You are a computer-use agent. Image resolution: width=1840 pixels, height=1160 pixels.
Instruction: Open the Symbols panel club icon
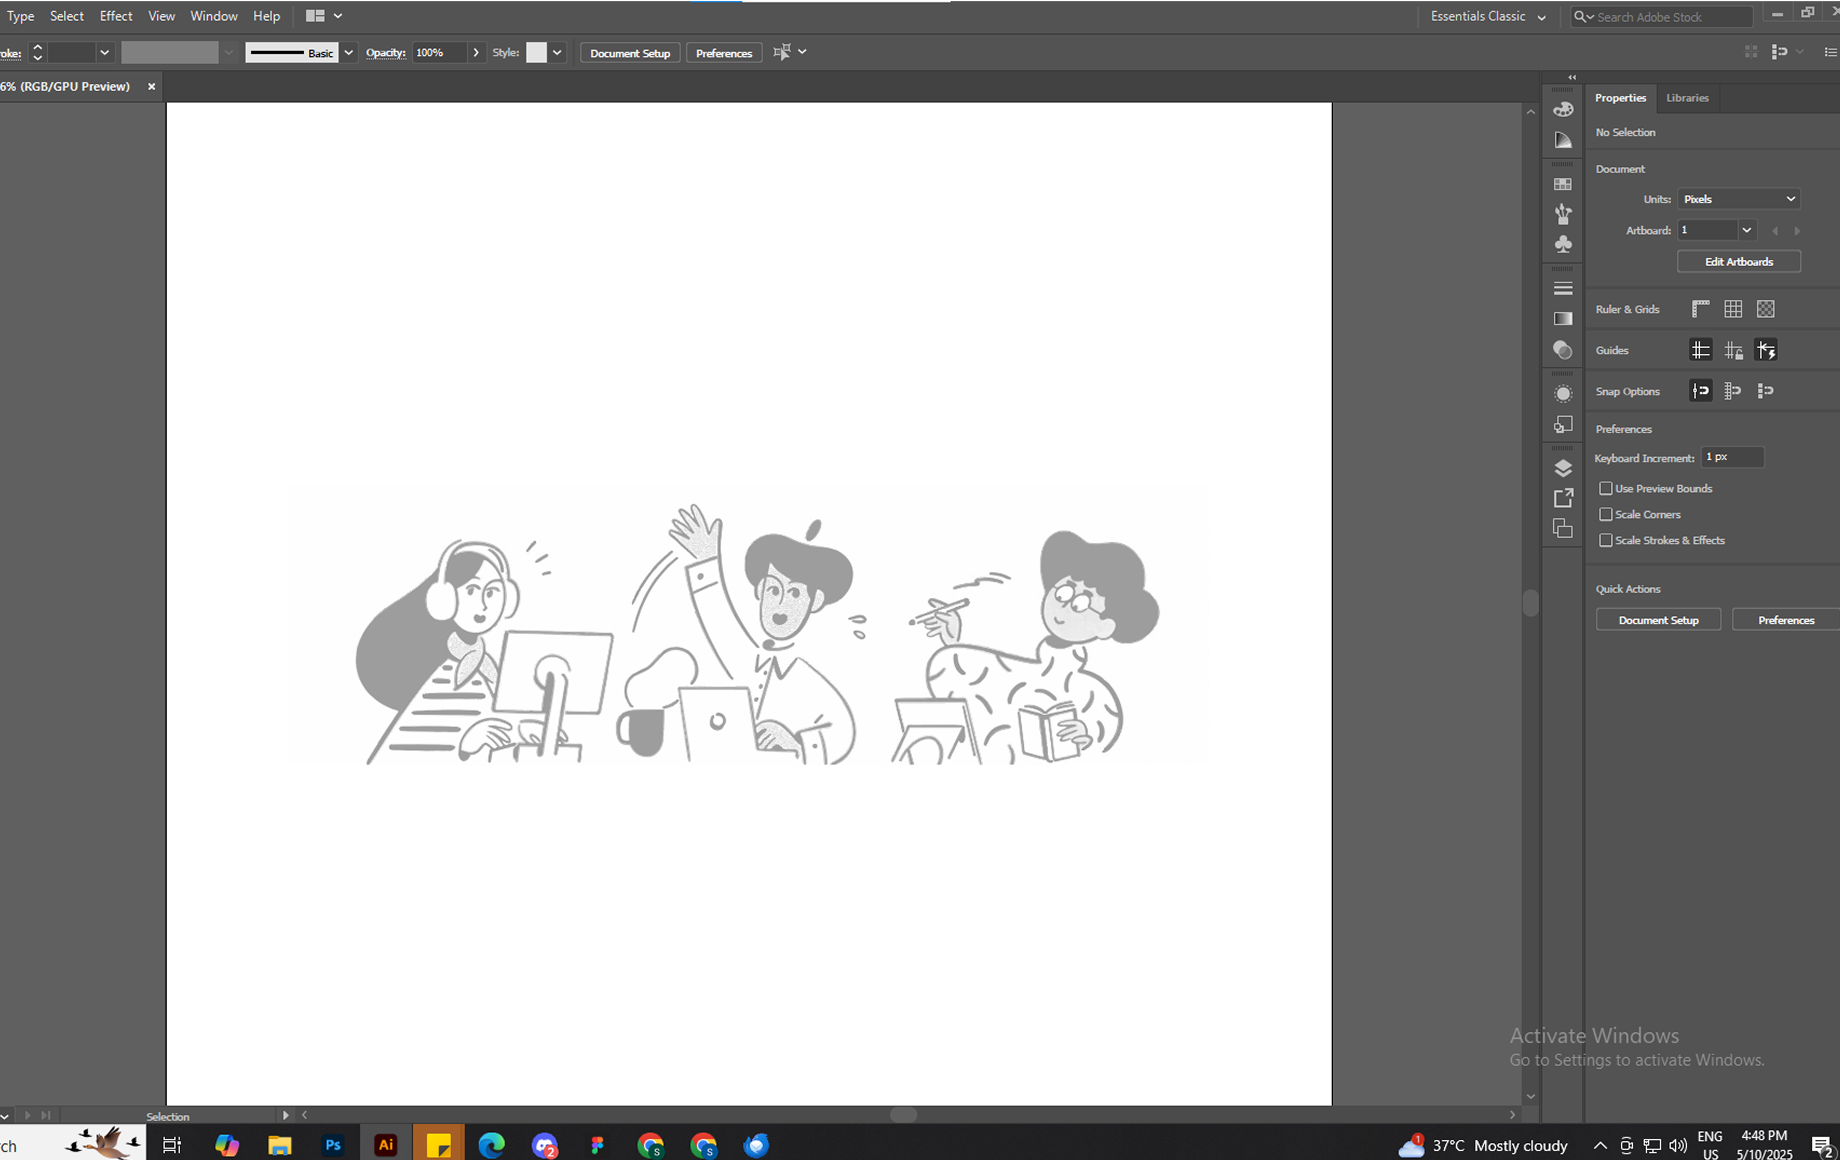[1563, 244]
